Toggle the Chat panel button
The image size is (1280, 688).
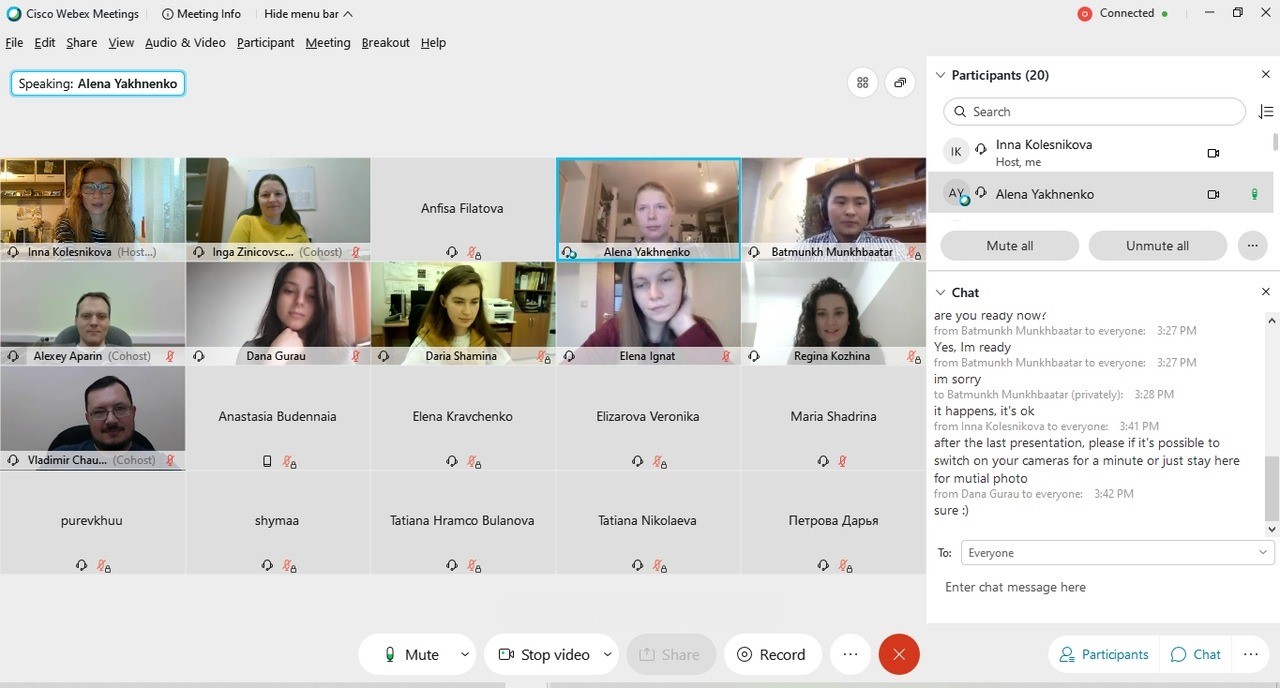point(1196,654)
